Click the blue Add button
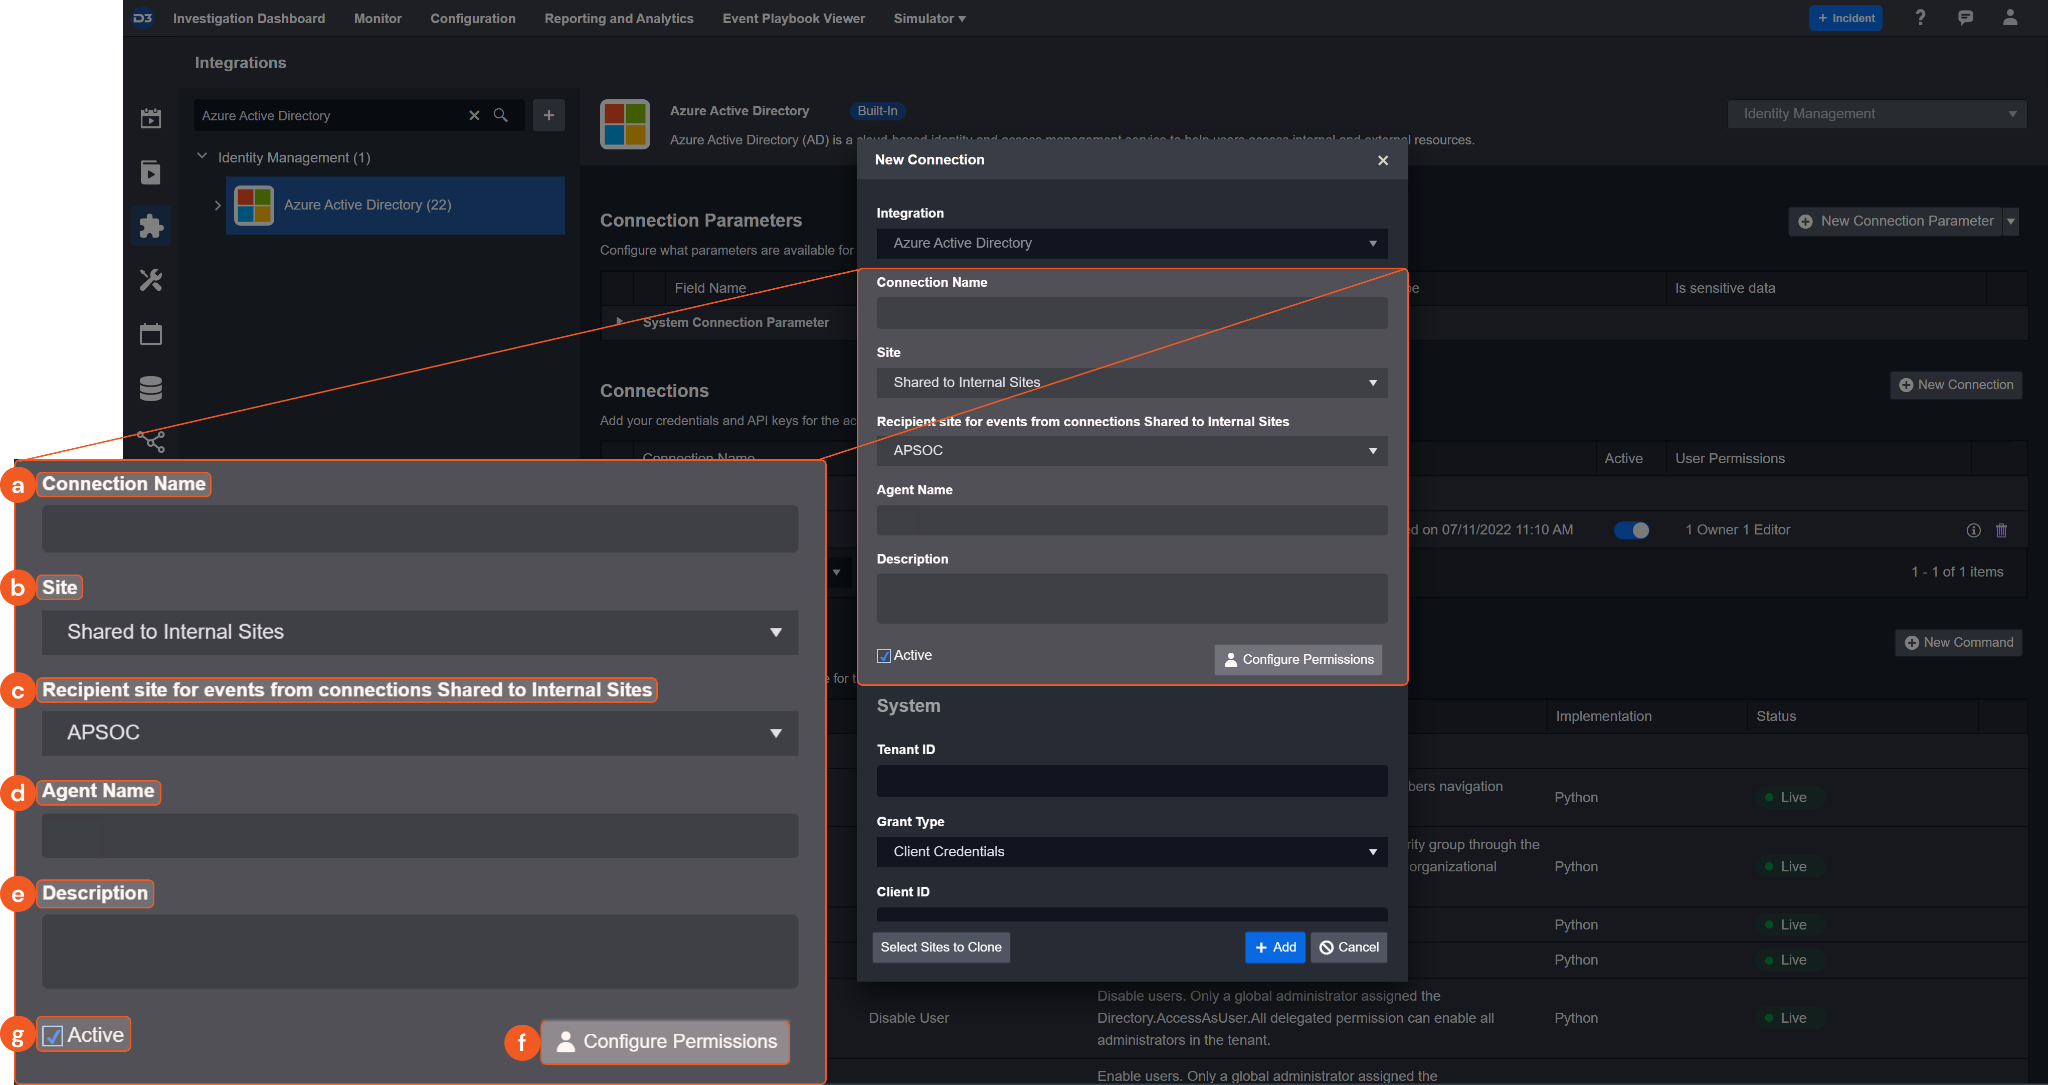The height and width of the screenshot is (1085, 2048). (1275, 947)
